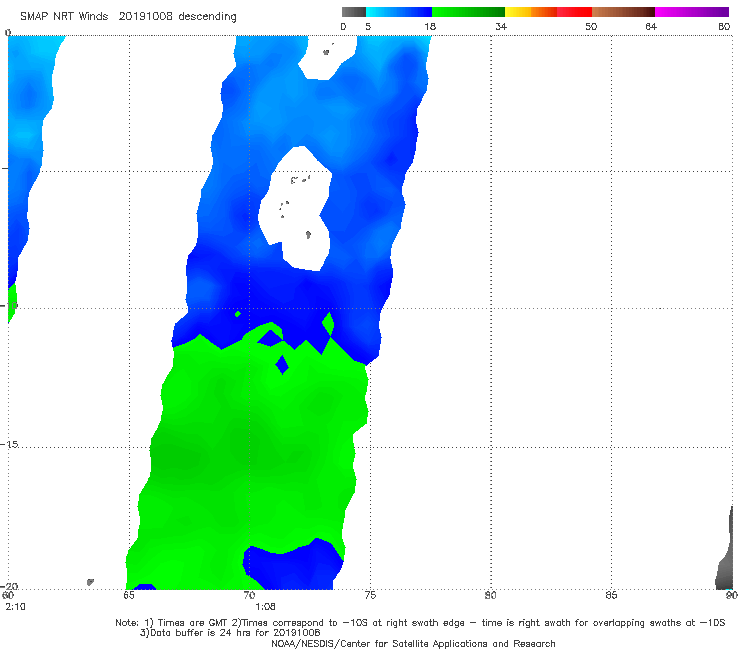Click the 'Note: 1) Times are GMT' line
Viewport: 740px width, 650px height.
point(420,623)
